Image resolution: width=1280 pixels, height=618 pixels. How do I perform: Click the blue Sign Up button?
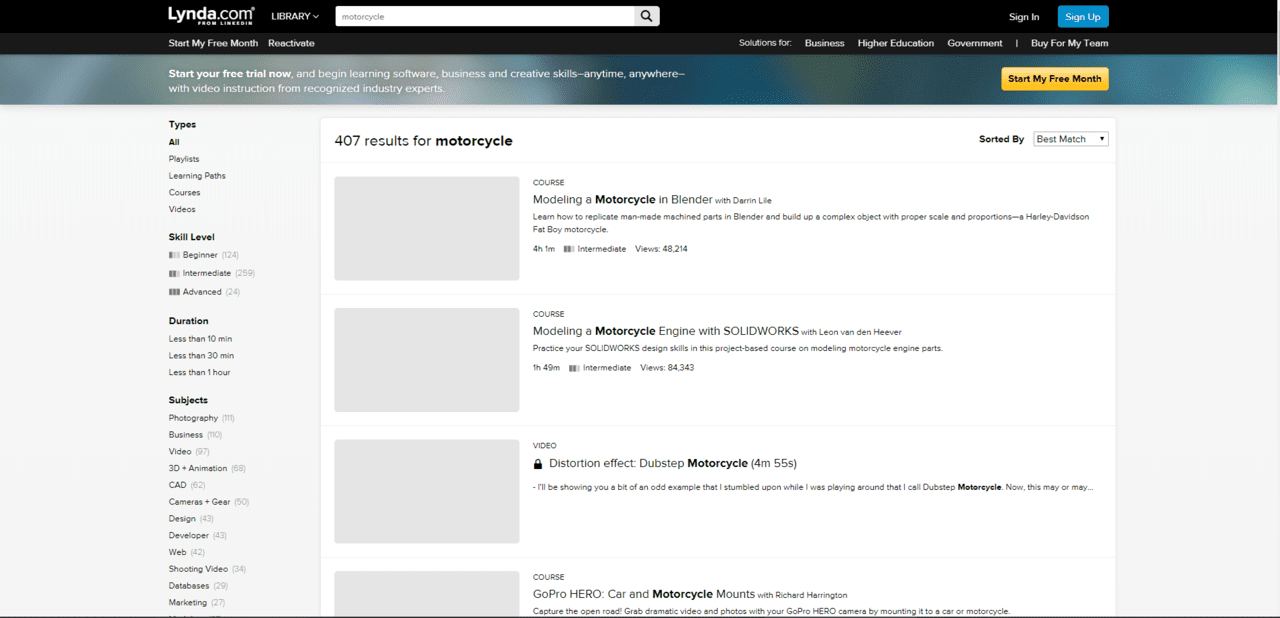[1083, 16]
